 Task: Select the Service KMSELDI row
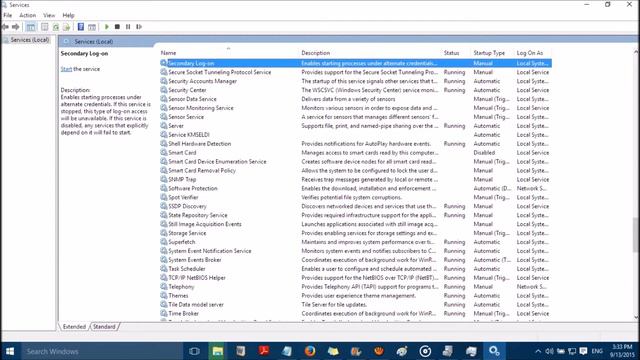click(355, 135)
